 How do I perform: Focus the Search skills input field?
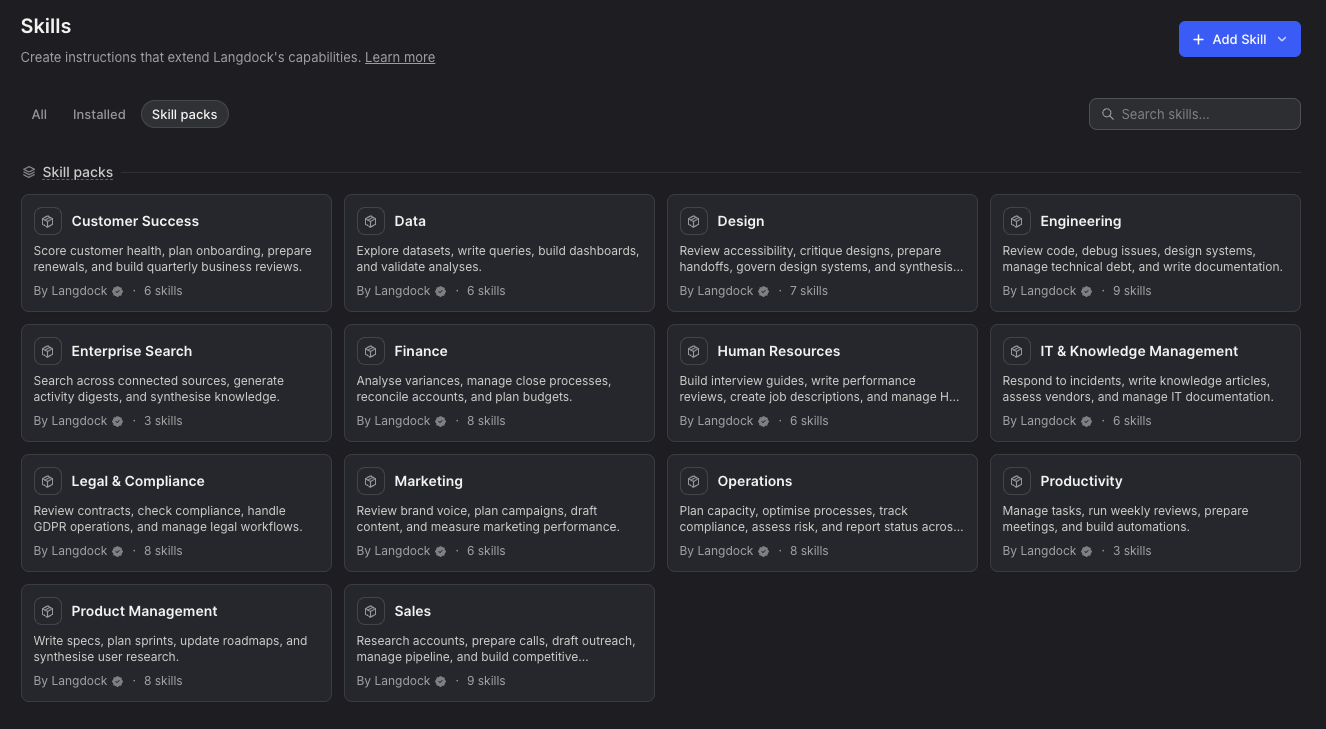(1195, 114)
